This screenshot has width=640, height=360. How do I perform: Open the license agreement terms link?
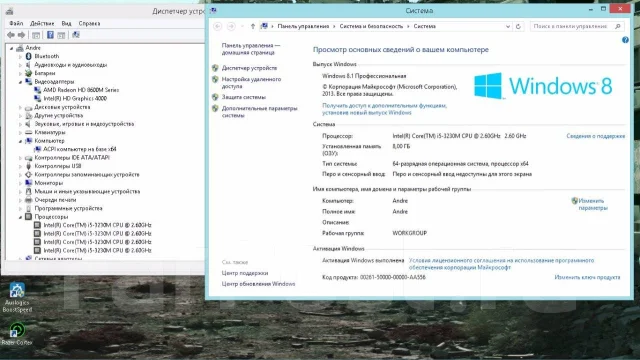[501, 264]
